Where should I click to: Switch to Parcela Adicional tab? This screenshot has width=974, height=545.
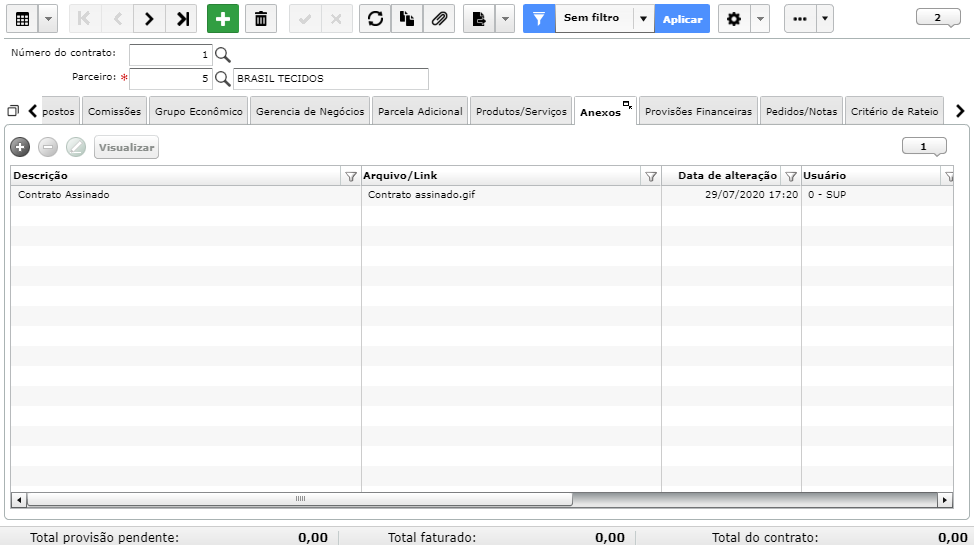click(420, 111)
